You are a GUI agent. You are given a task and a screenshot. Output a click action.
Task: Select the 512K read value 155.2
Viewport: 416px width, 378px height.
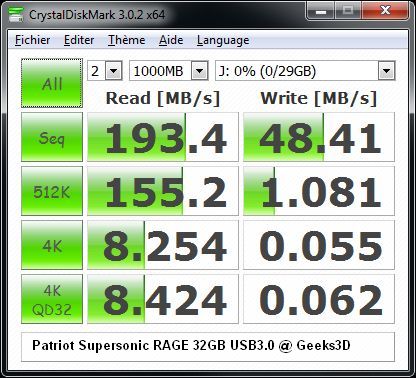tap(163, 191)
